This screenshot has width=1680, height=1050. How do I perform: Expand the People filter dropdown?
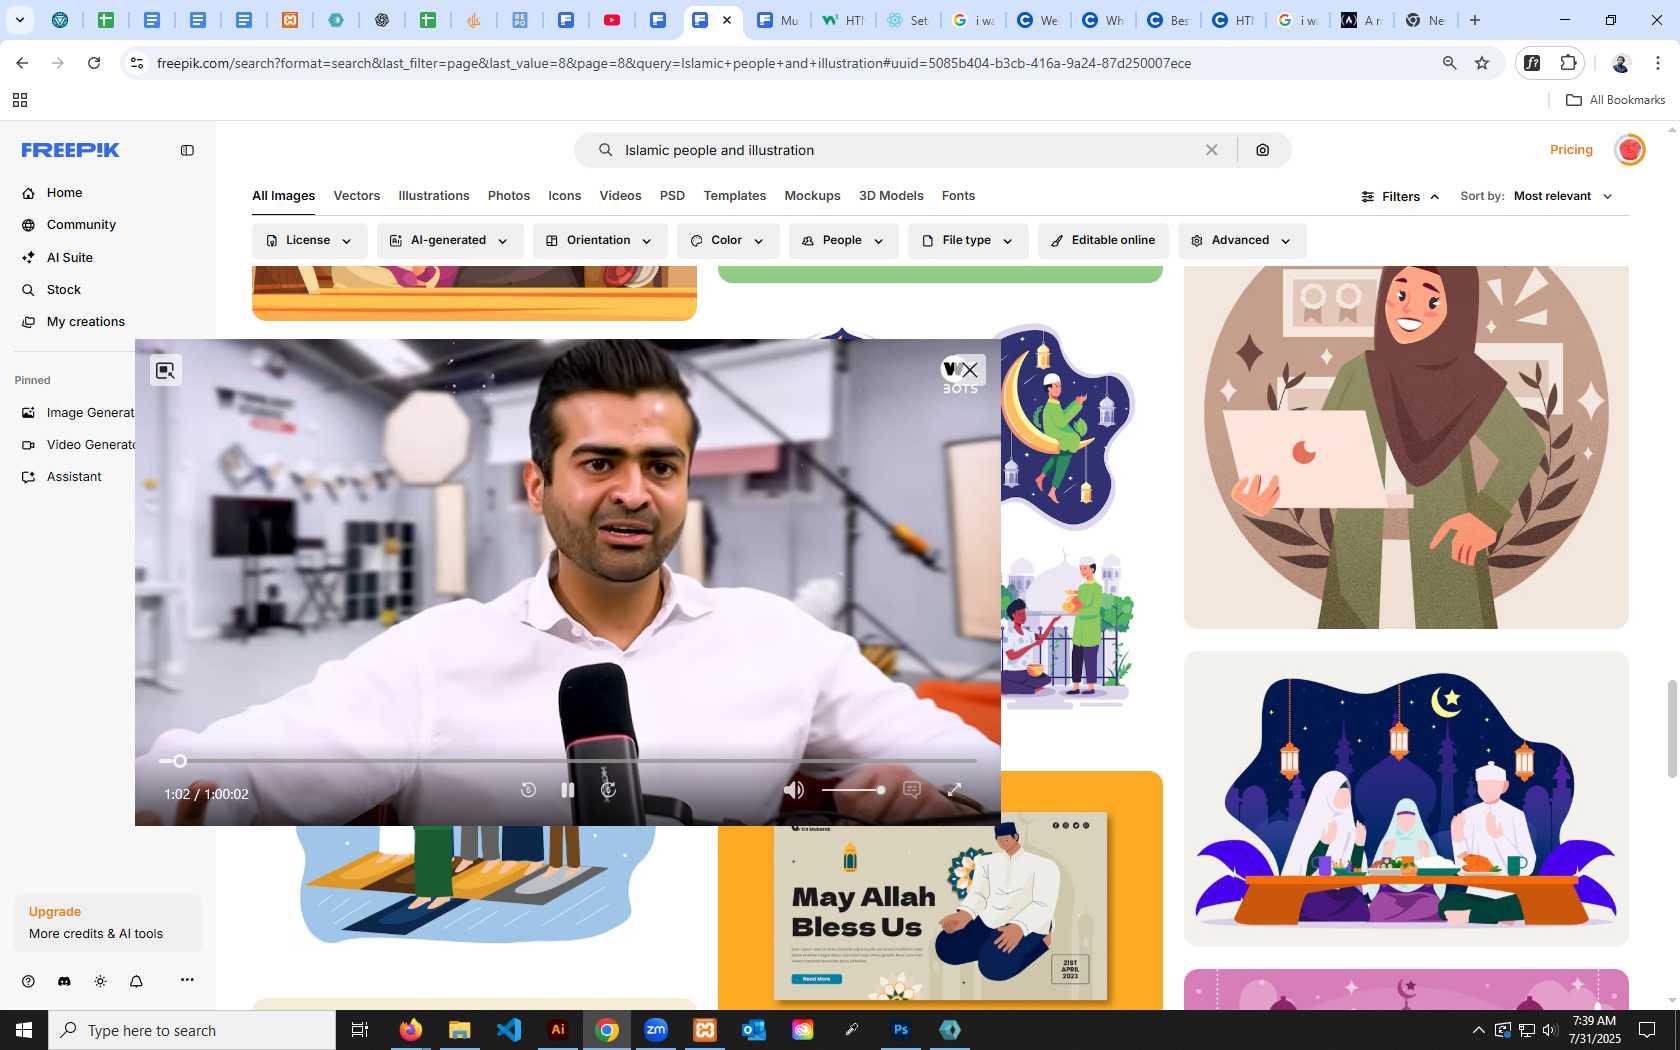[x=844, y=241]
